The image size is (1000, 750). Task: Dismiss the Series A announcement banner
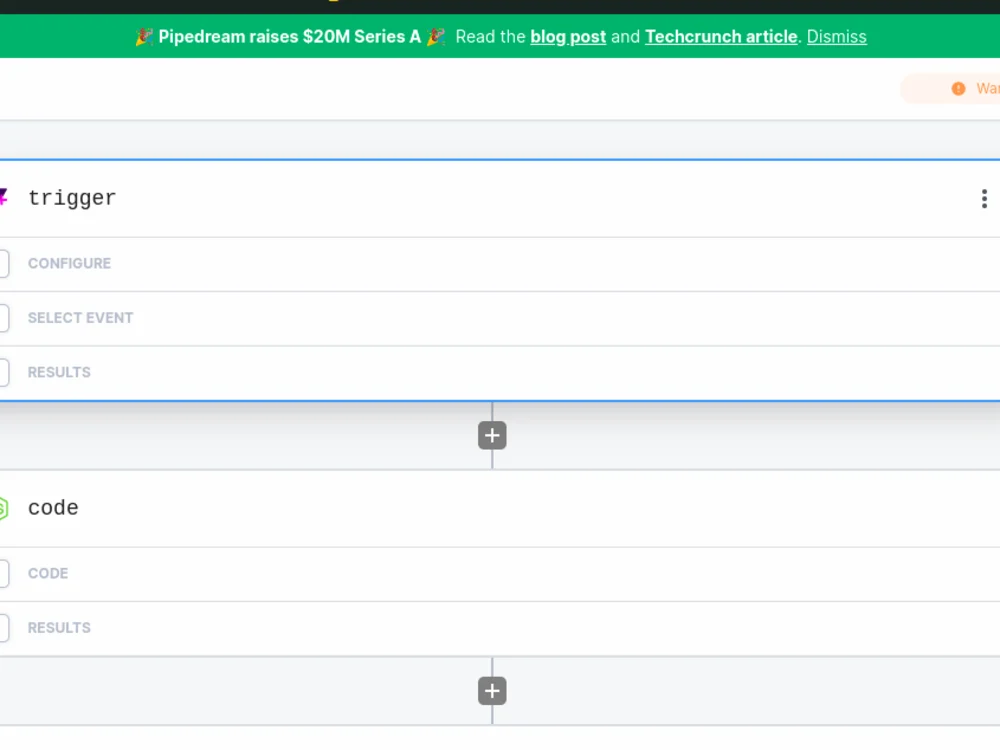click(836, 36)
